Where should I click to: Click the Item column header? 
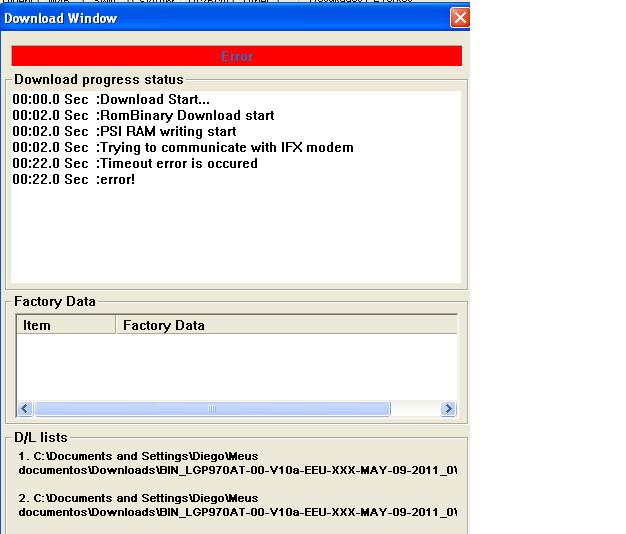(66, 325)
